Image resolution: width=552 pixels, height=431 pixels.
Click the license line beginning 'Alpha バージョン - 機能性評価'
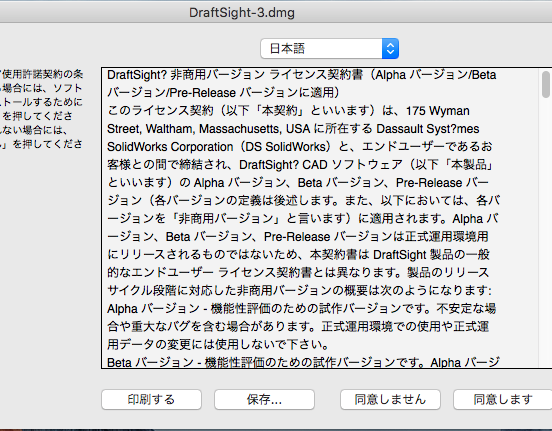[x=301, y=308]
